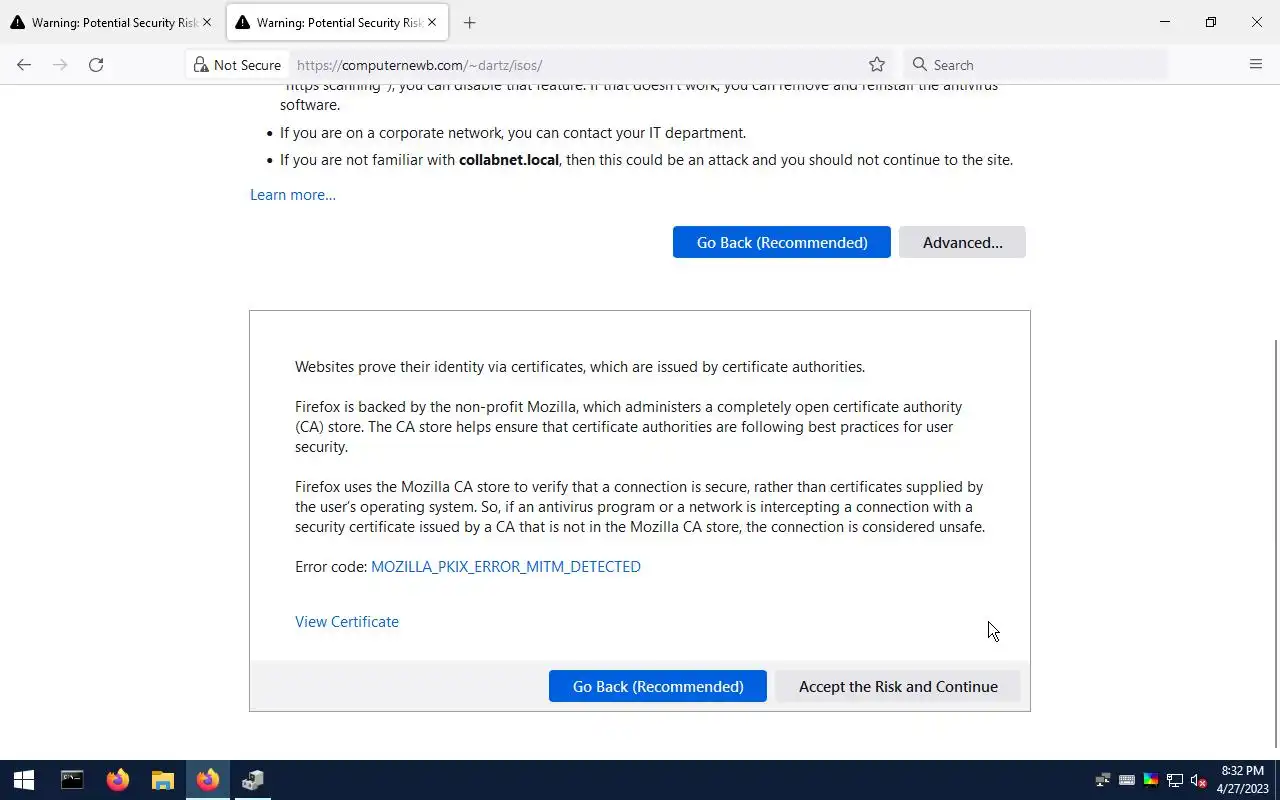Bookmark this page with the star icon
The height and width of the screenshot is (800, 1280).
pyautogui.click(x=877, y=65)
